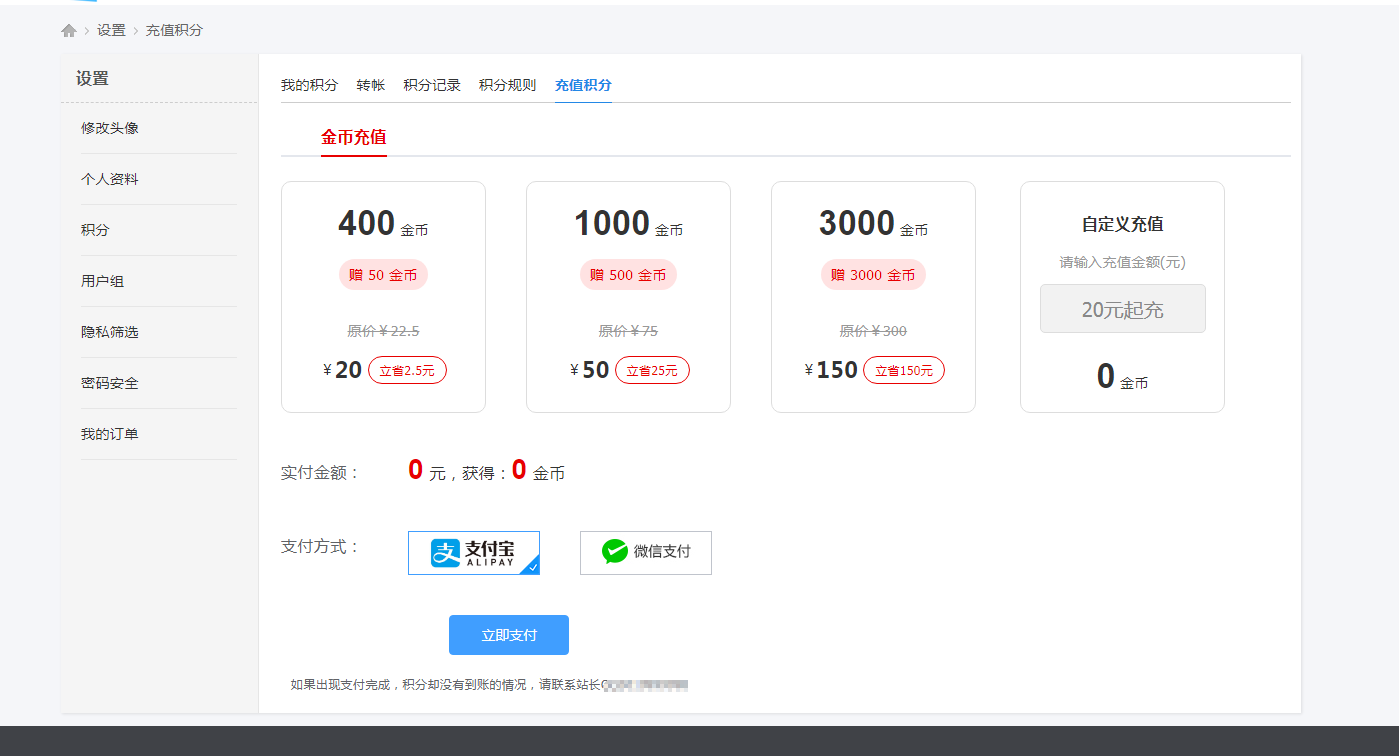1399x756 pixels.
Task: Open 修改头像 in settings sidebar
Action: (110, 128)
